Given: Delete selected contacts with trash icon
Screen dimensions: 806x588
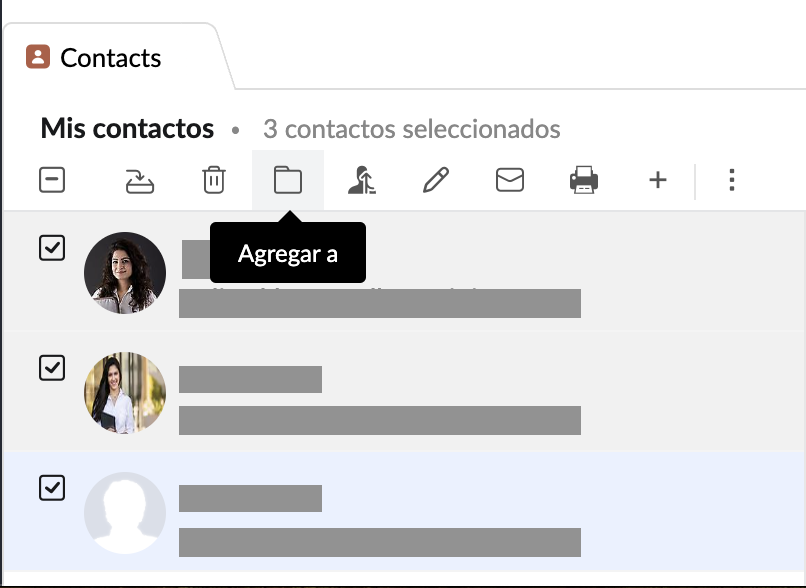Looking at the screenshot, I should pyautogui.click(x=214, y=180).
